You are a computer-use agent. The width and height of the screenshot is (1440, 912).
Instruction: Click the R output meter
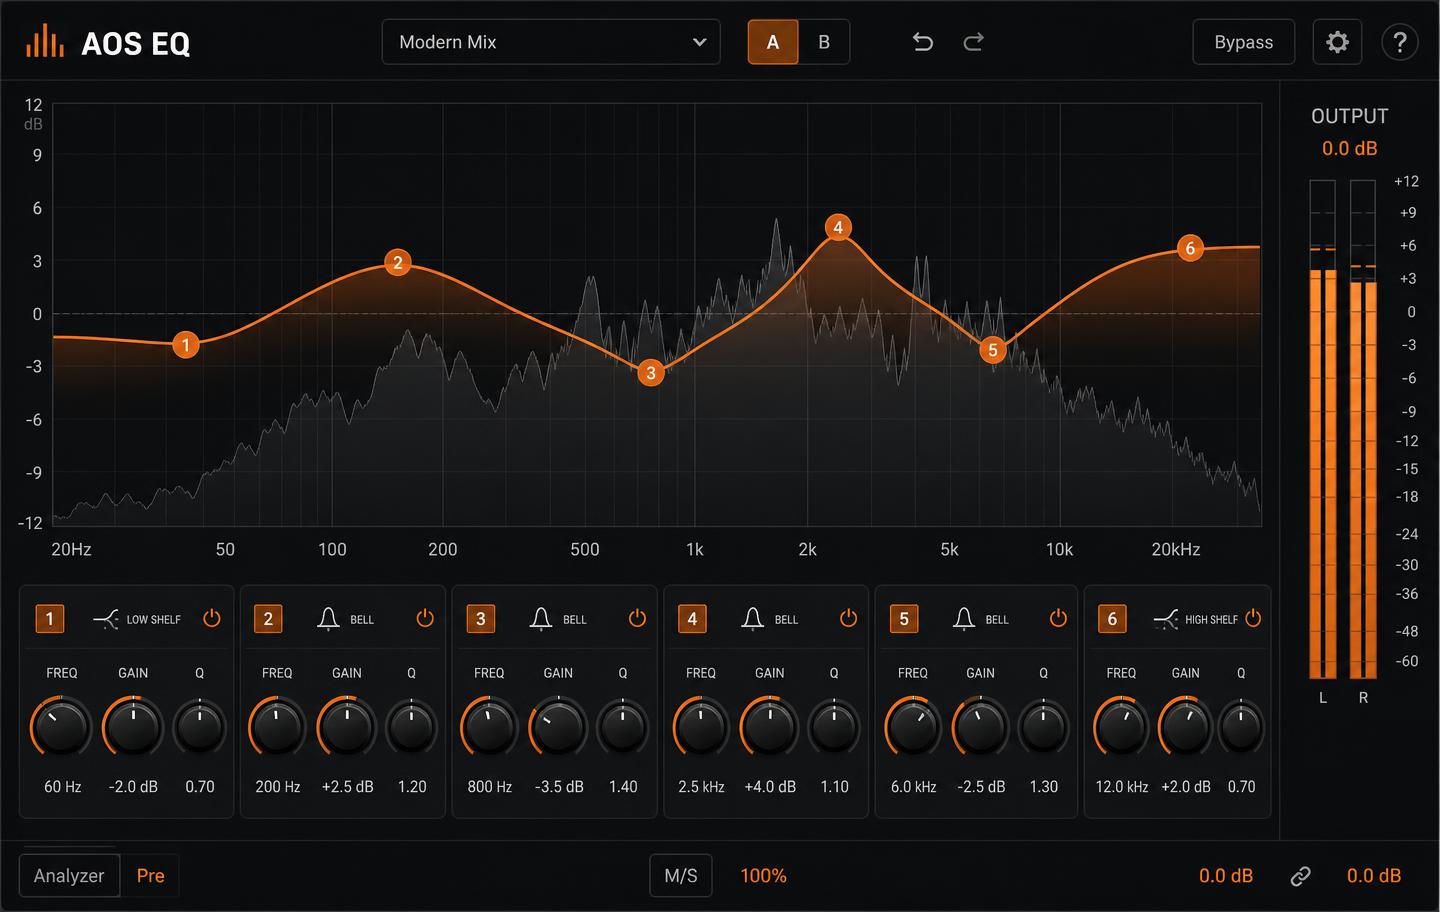click(x=1363, y=430)
